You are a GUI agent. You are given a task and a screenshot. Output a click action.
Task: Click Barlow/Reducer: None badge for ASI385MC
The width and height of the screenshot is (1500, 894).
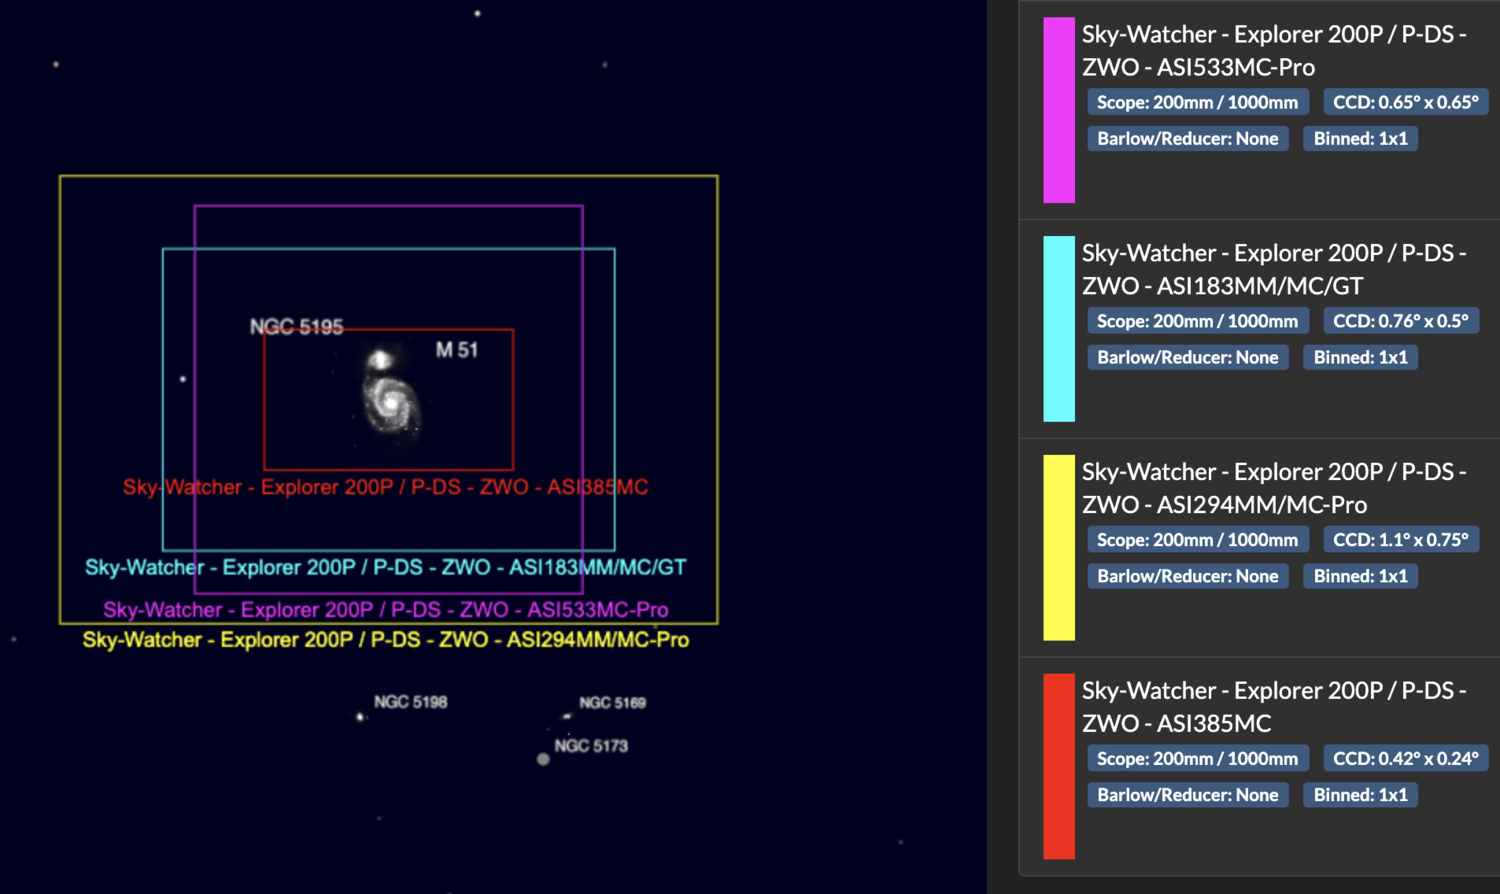tap(1188, 796)
